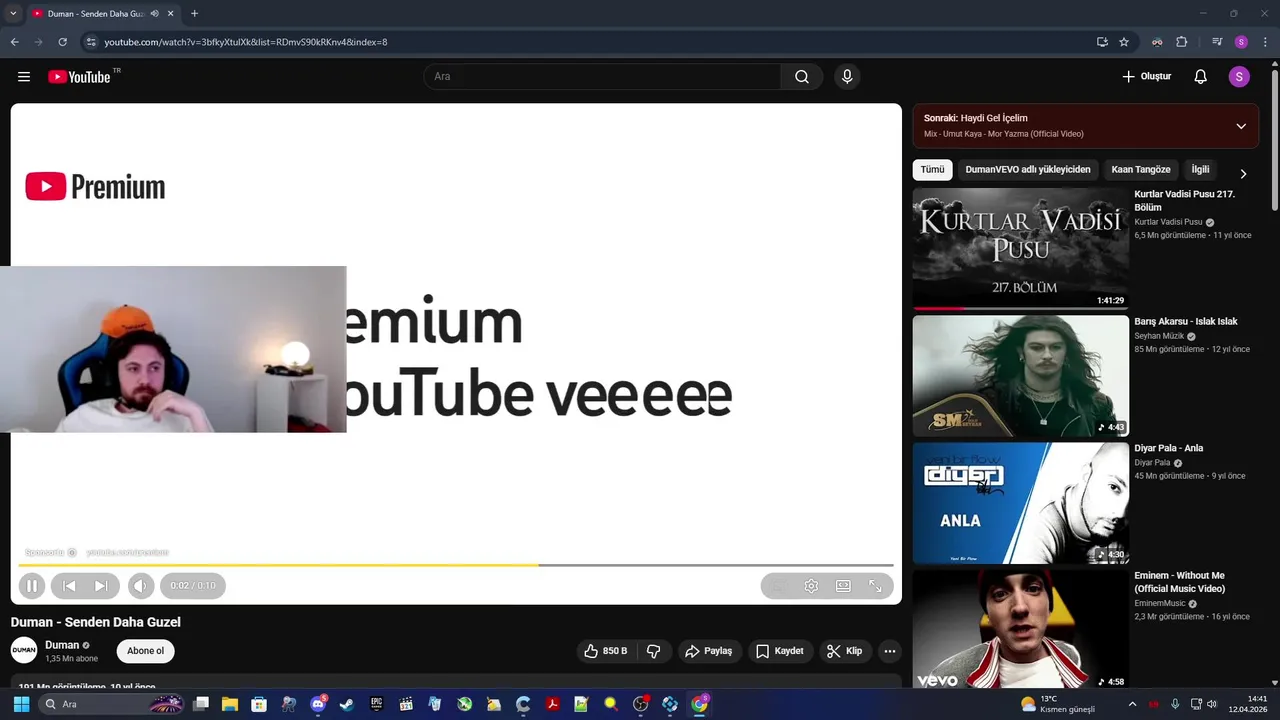The width and height of the screenshot is (1280, 720).
Task: Subscribe using the Abone ol button
Action: pos(145,651)
